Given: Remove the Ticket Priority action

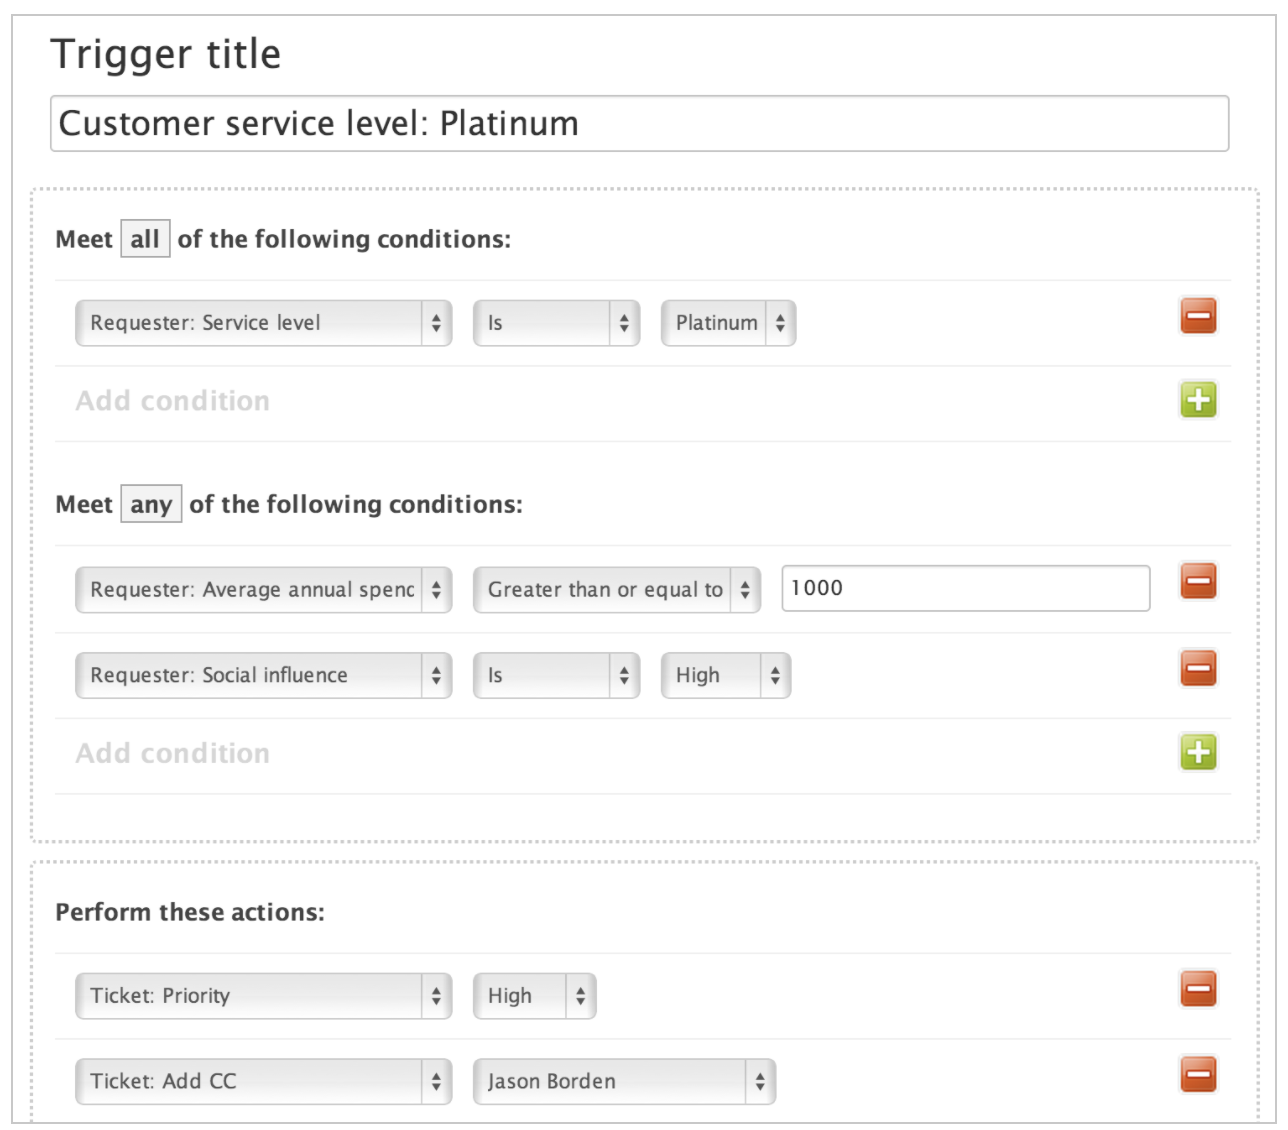Looking at the screenshot, I should tap(1198, 989).
